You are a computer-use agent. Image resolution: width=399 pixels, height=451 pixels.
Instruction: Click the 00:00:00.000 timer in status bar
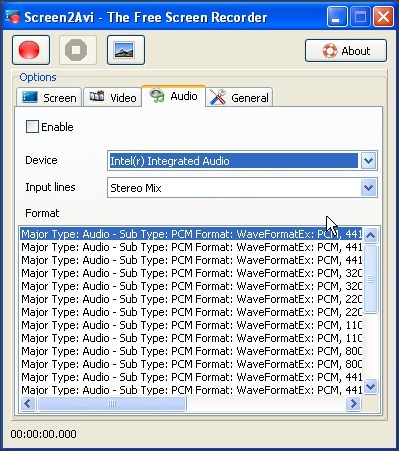coord(43,434)
